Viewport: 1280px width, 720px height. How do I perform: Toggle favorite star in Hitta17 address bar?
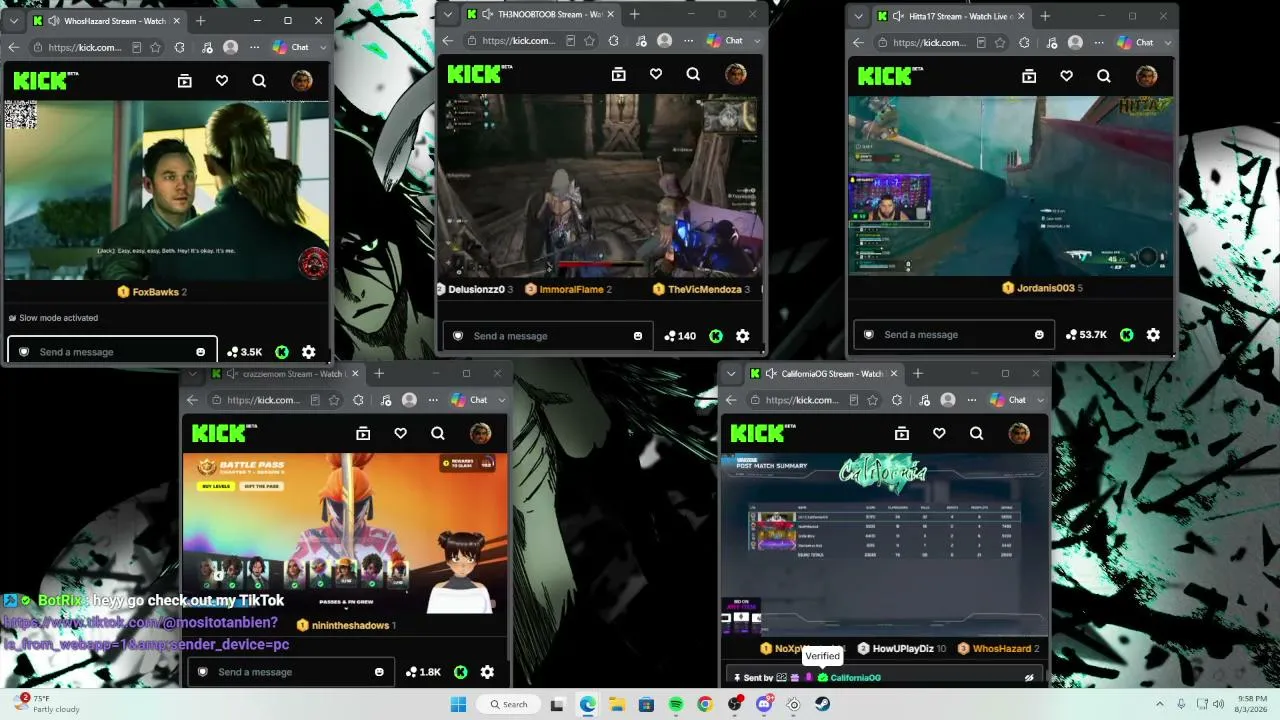click(1001, 43)
